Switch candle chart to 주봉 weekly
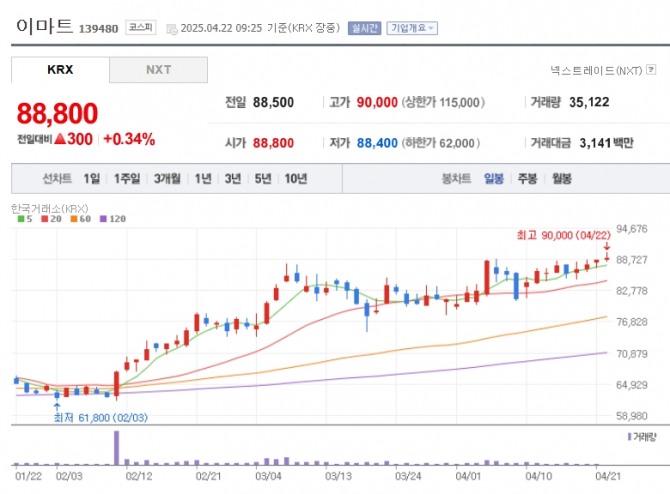The width and height of the screenshot is (670, 494). [x=528, y=179]
